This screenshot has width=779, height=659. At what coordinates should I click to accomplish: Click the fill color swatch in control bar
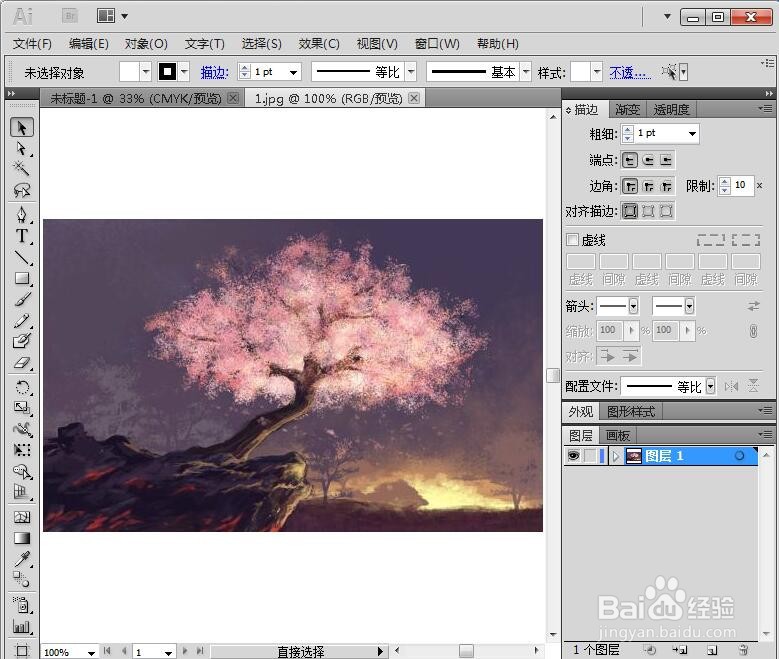(x=130, y=72)
